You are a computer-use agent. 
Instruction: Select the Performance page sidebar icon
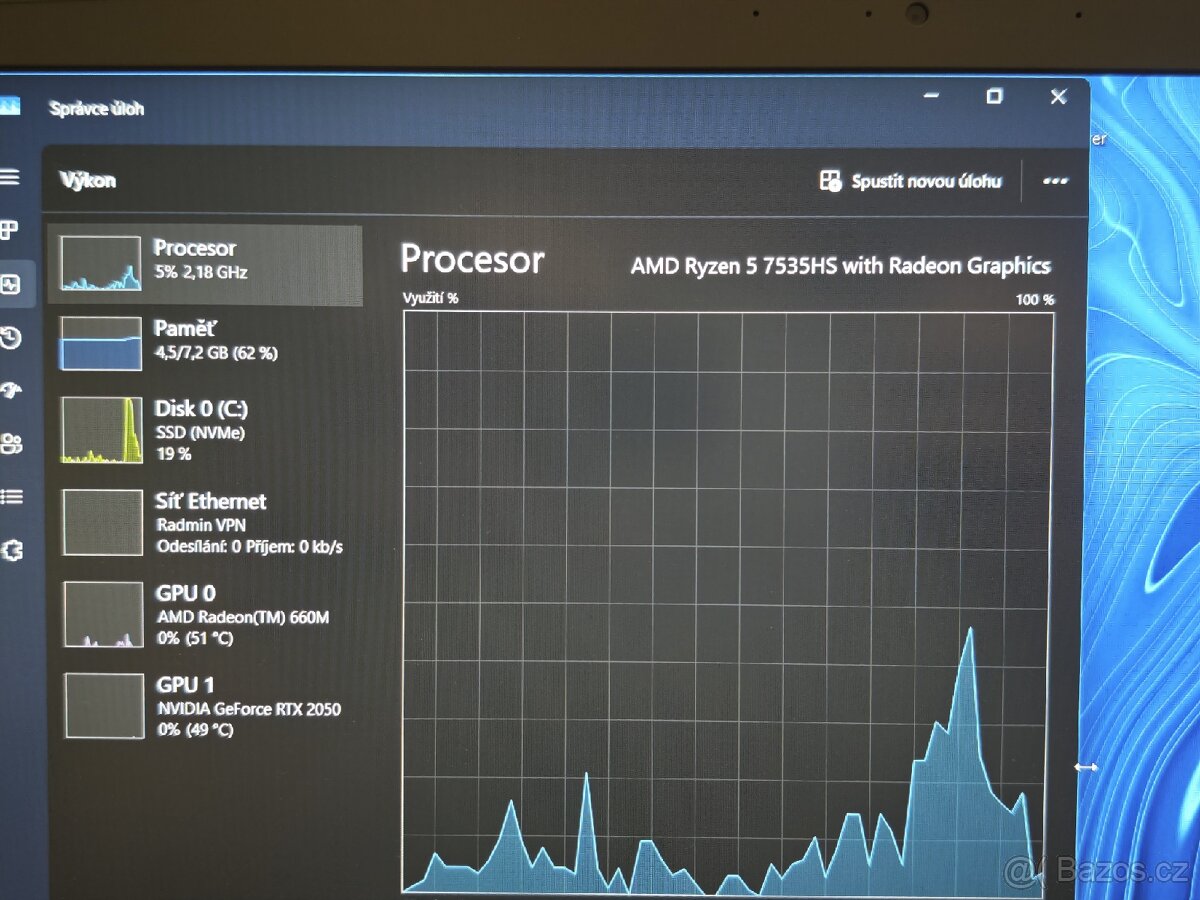11,285
